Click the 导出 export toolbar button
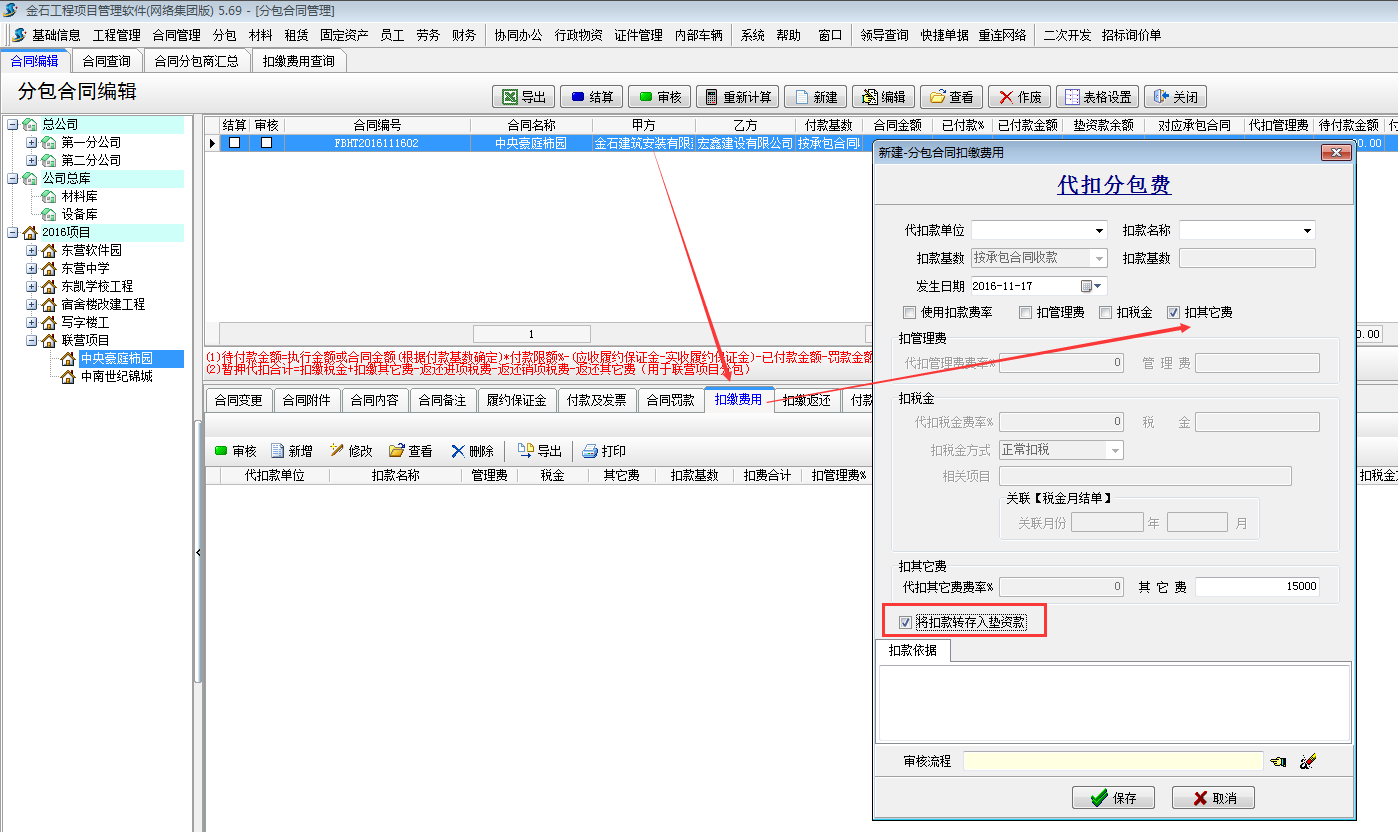 tap(523, 97)
